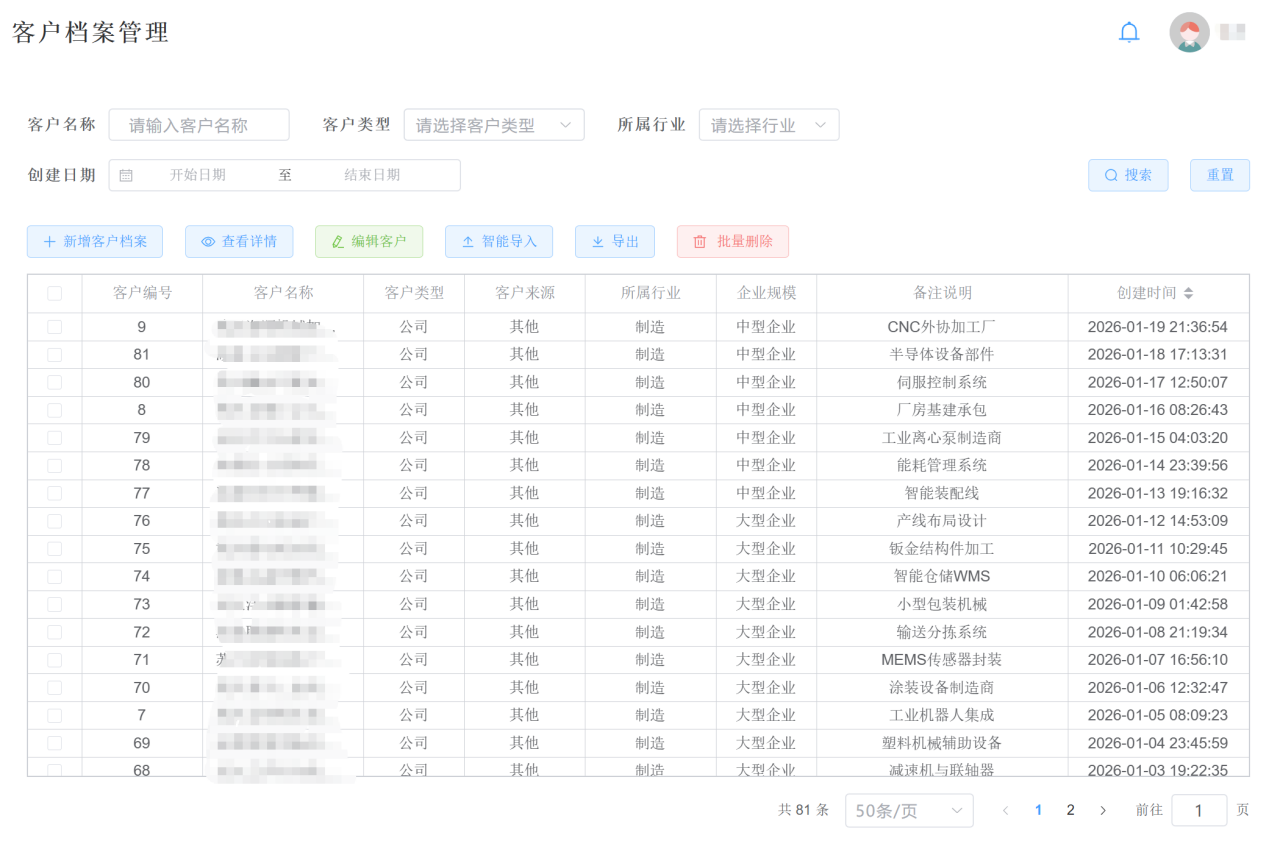The height and width of the screenshot is (841, 1269).
Task: Open the 客户类型 dropdown
Action: pos(494,125)
